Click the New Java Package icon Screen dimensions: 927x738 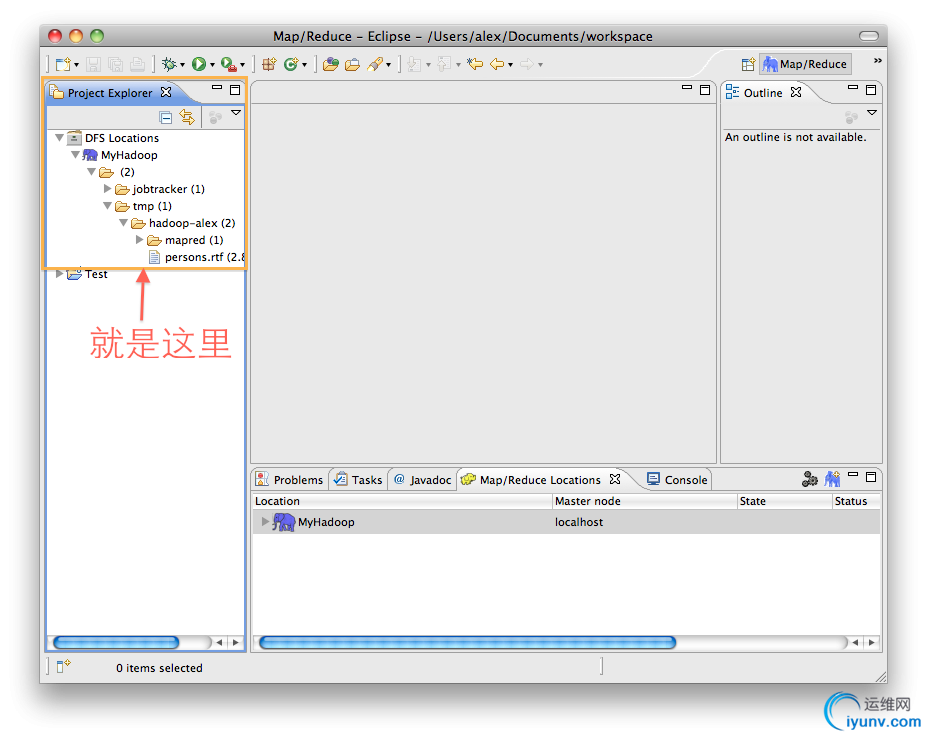(269, 64)
